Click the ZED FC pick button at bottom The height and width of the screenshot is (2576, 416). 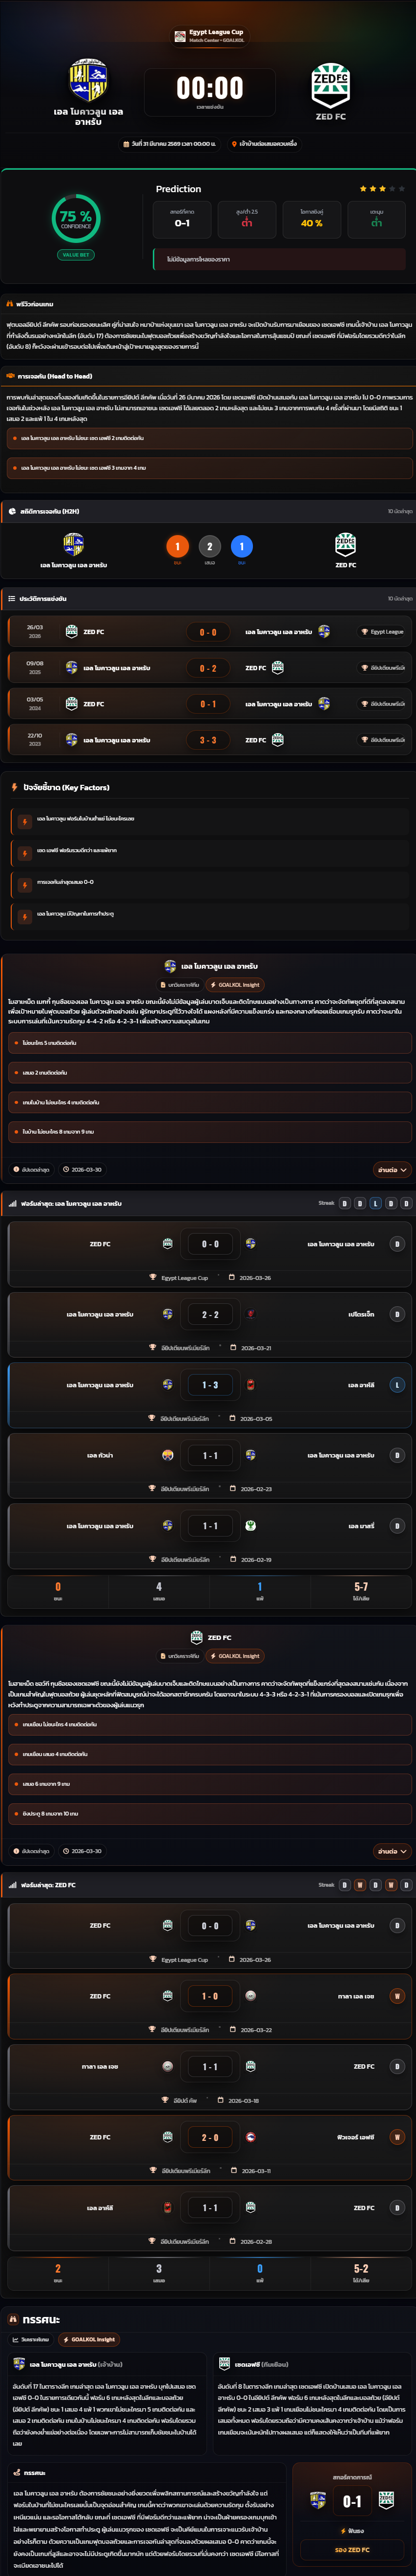pyautogui.click(x=352, y=2550)
